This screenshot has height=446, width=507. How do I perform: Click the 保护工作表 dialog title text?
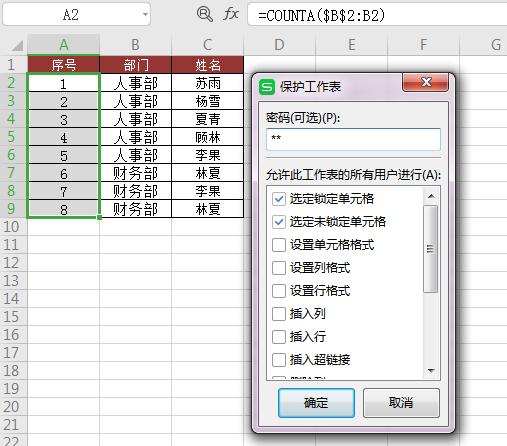point(310,87)
